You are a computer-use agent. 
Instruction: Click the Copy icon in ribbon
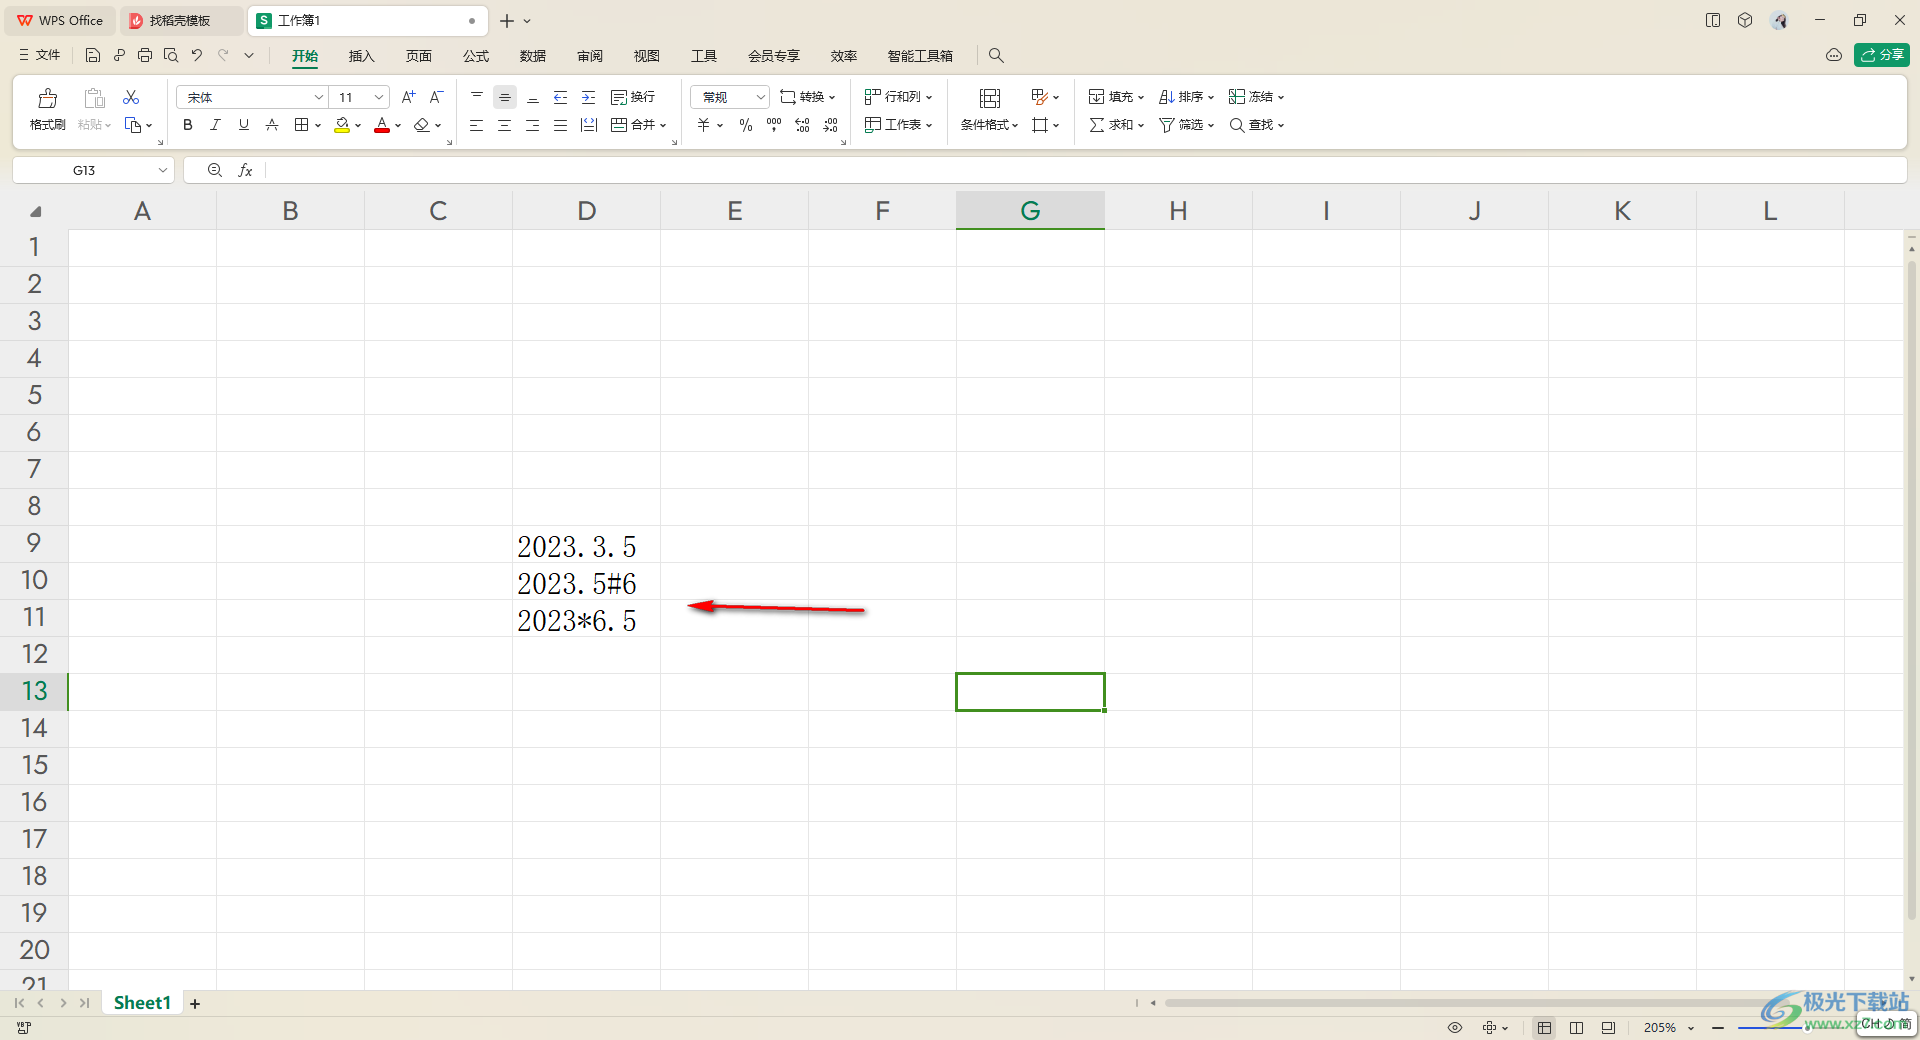tap(133, 125)
